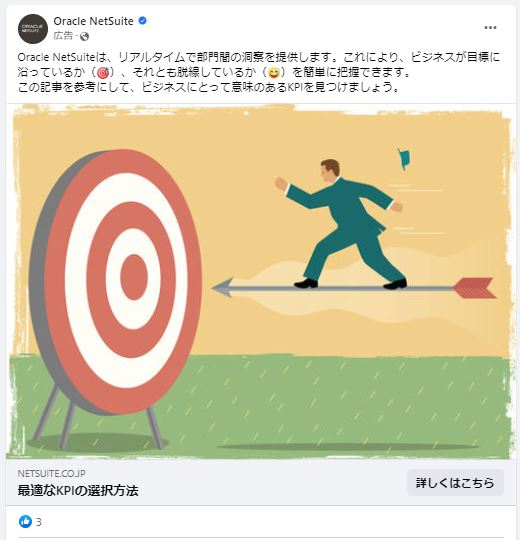Click the businessman in the green suit
Image resolution: width=520 pixels, height=540 pixels.
pos(341,224)
